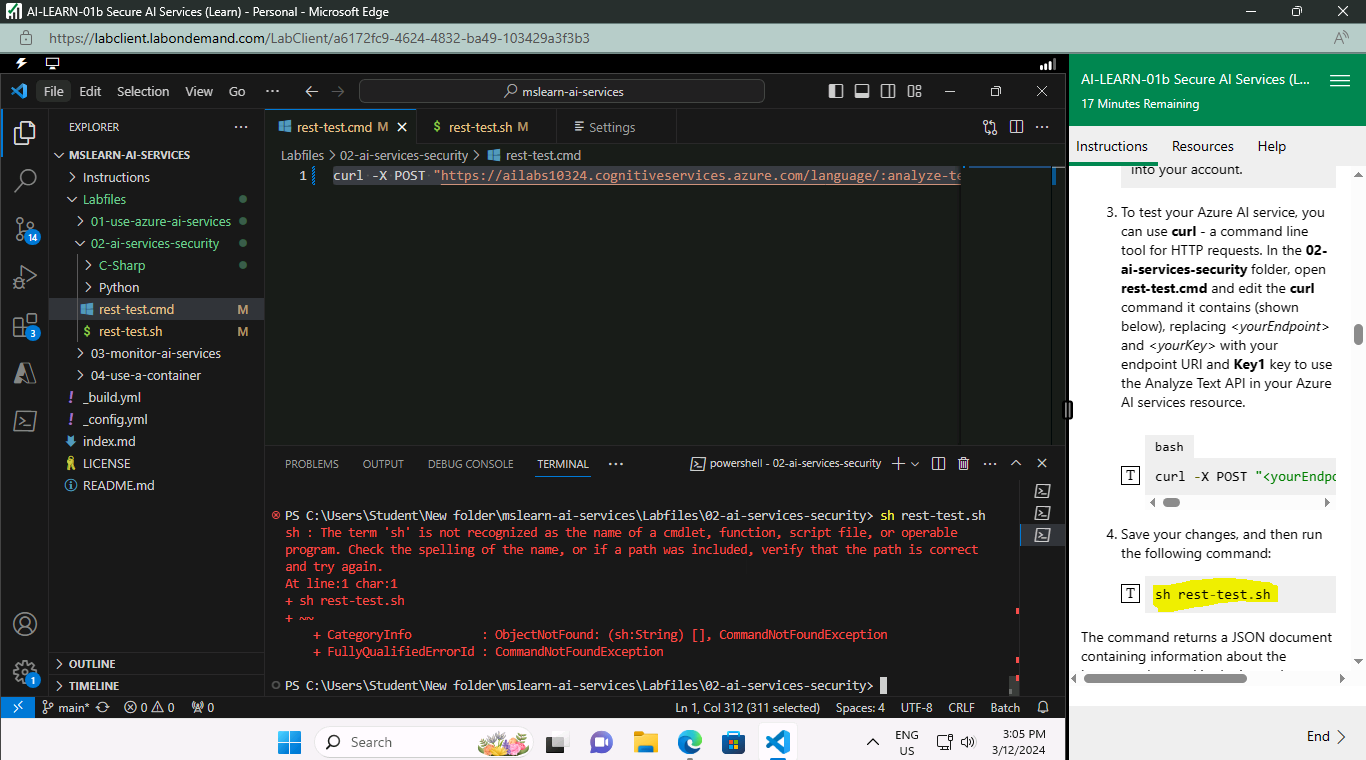This screenshot has height=760, width=1366.
Task: Switch to the PROBLEMS panel tab
Action: click(x=312, y=464)
